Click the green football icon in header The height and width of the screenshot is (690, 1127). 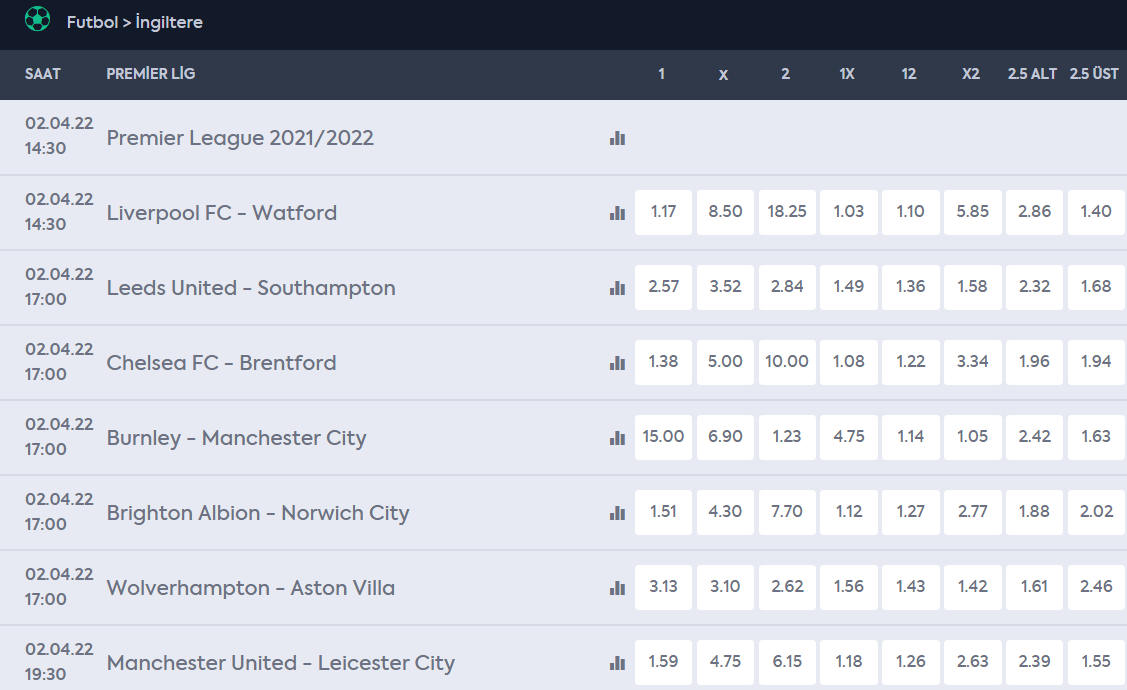[x=37, y=19]
